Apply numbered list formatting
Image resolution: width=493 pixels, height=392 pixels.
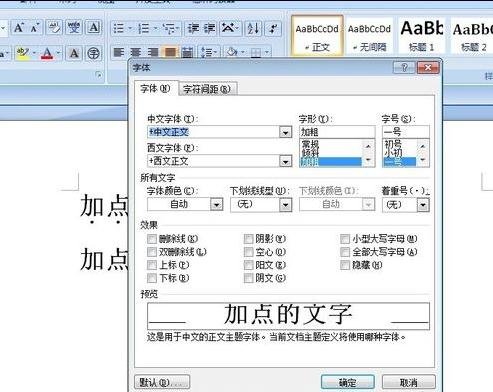pyautogui.click(x=144, y=29)
